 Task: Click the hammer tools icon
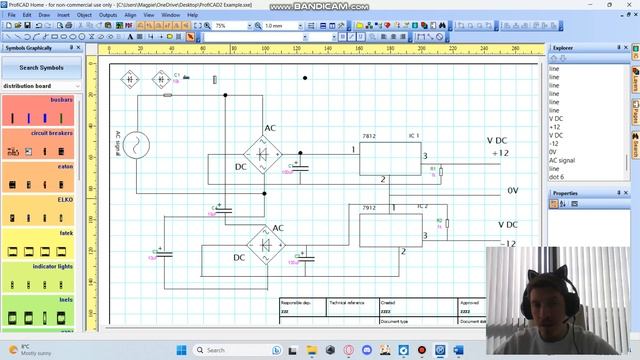point(341,25)
